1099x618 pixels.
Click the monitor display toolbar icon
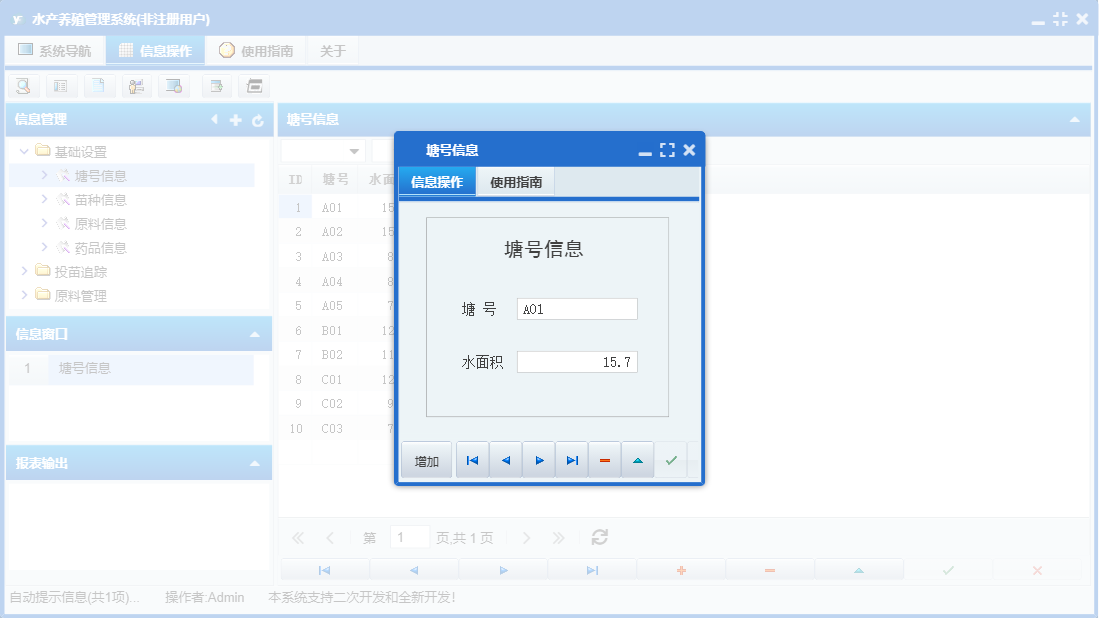(174, 86)
